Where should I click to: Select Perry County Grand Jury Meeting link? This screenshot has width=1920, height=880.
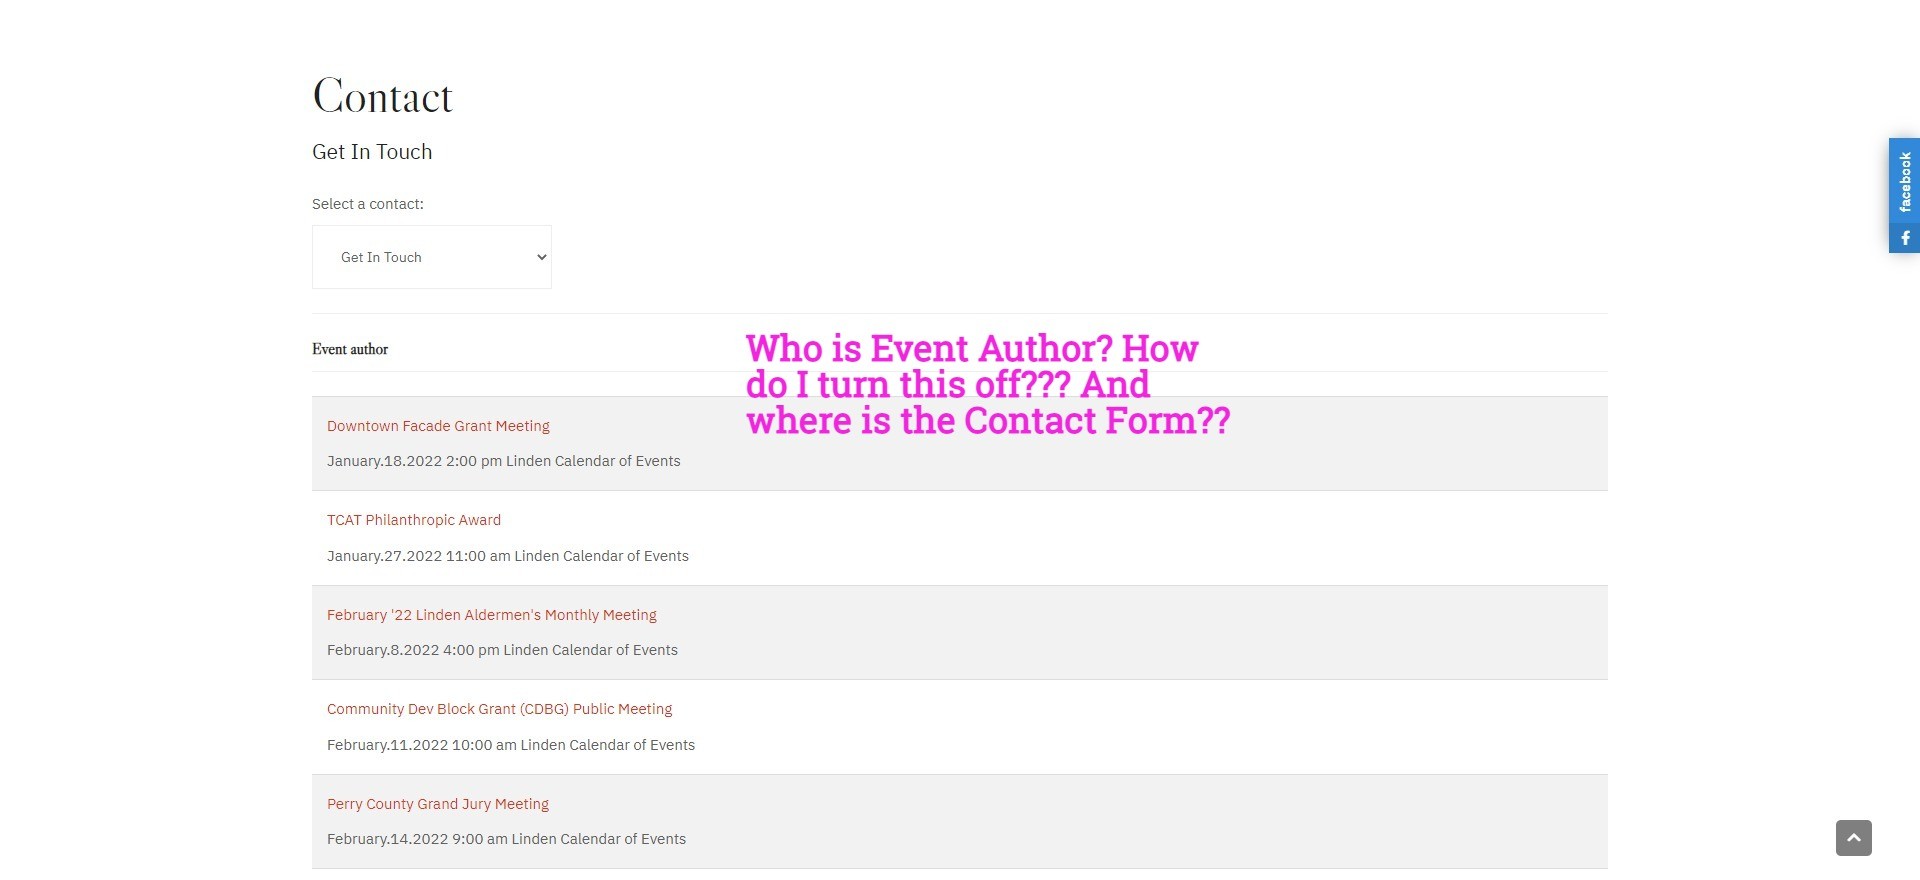tap(438, 804)
